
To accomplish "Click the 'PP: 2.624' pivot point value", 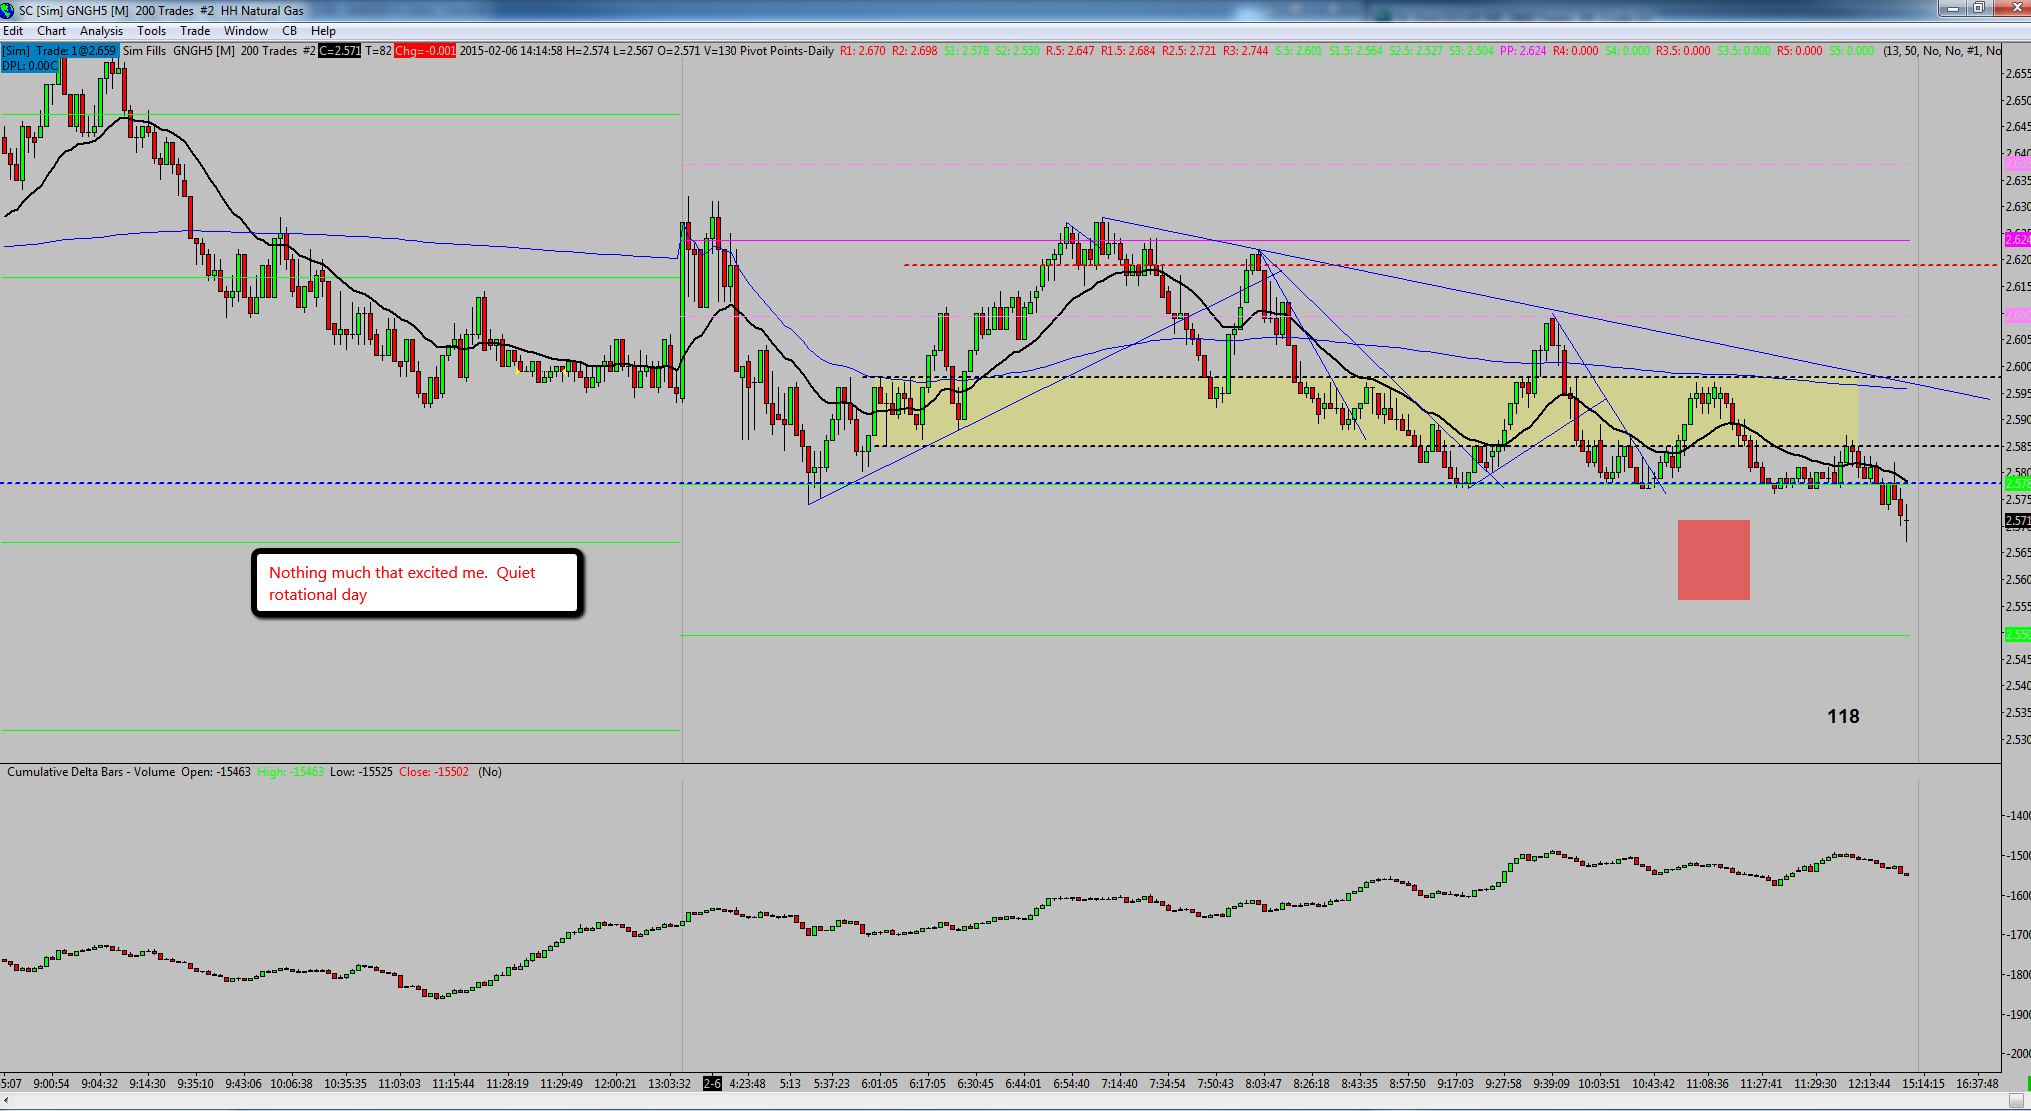I will (x=1523, y=51).
